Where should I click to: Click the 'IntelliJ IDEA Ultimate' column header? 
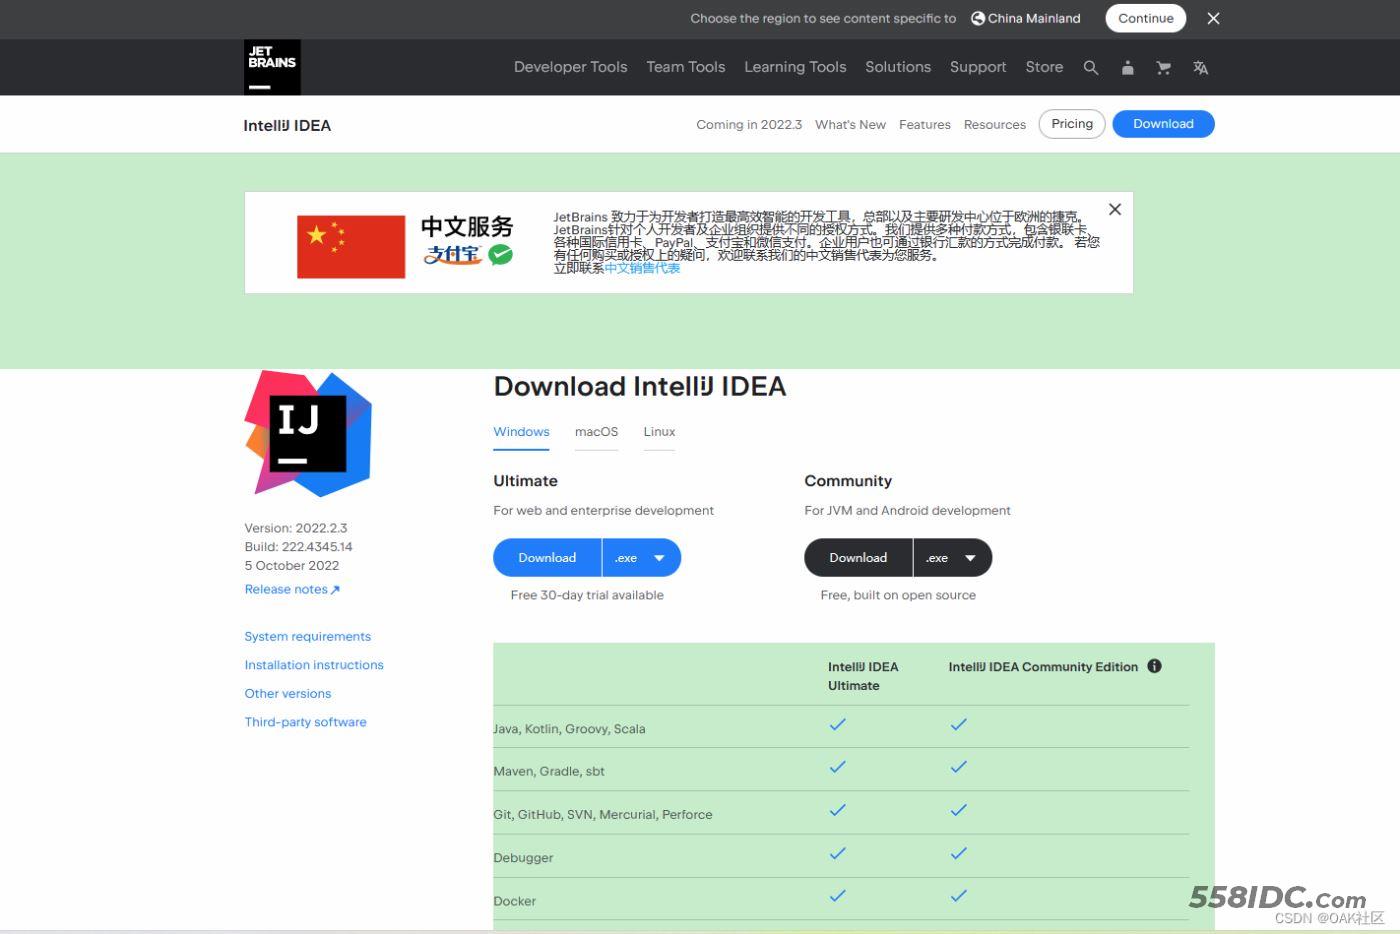point(863,676)
